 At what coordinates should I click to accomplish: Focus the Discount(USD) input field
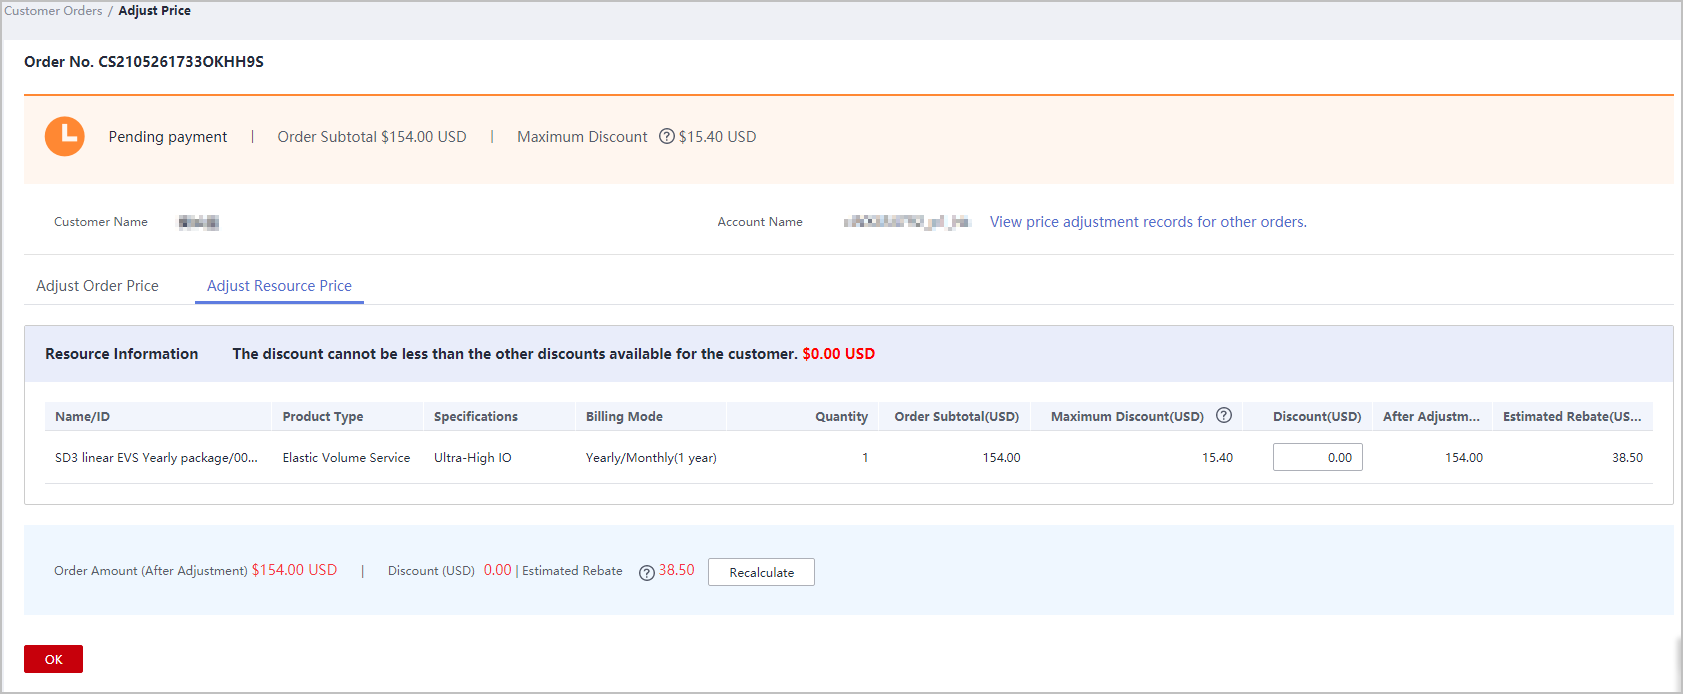tap(1317, 457)
